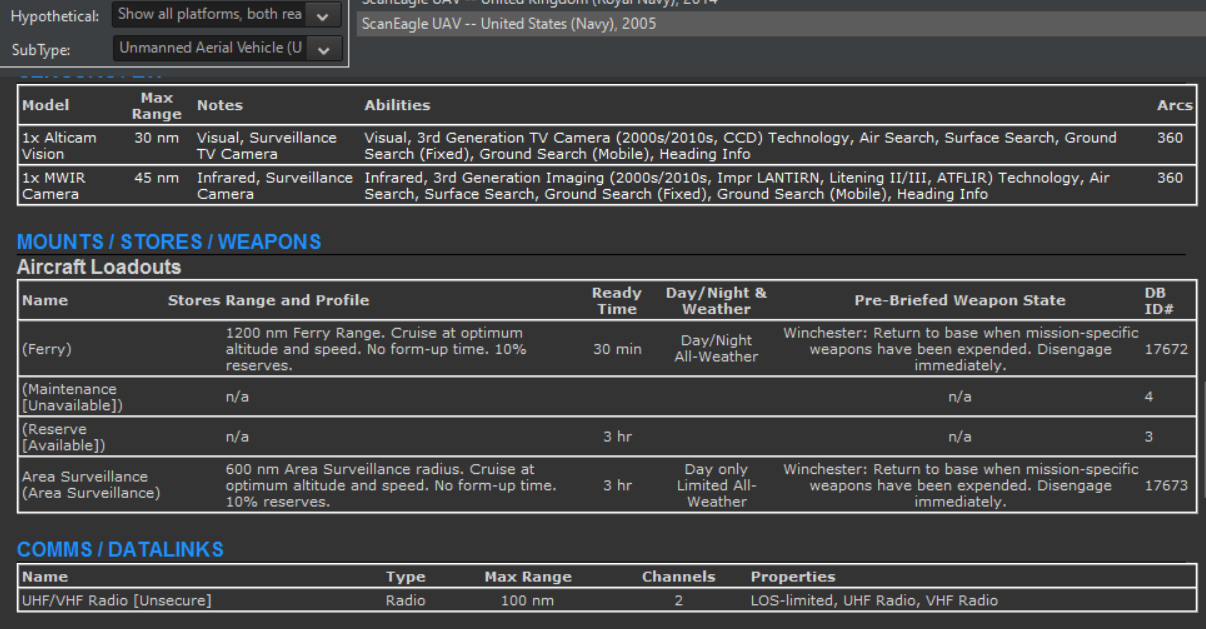The height and width of the screenshot is (629, 1206).
Task: Click the 1200 nm Ferry Range description
Action: click(x=376, y=349)
